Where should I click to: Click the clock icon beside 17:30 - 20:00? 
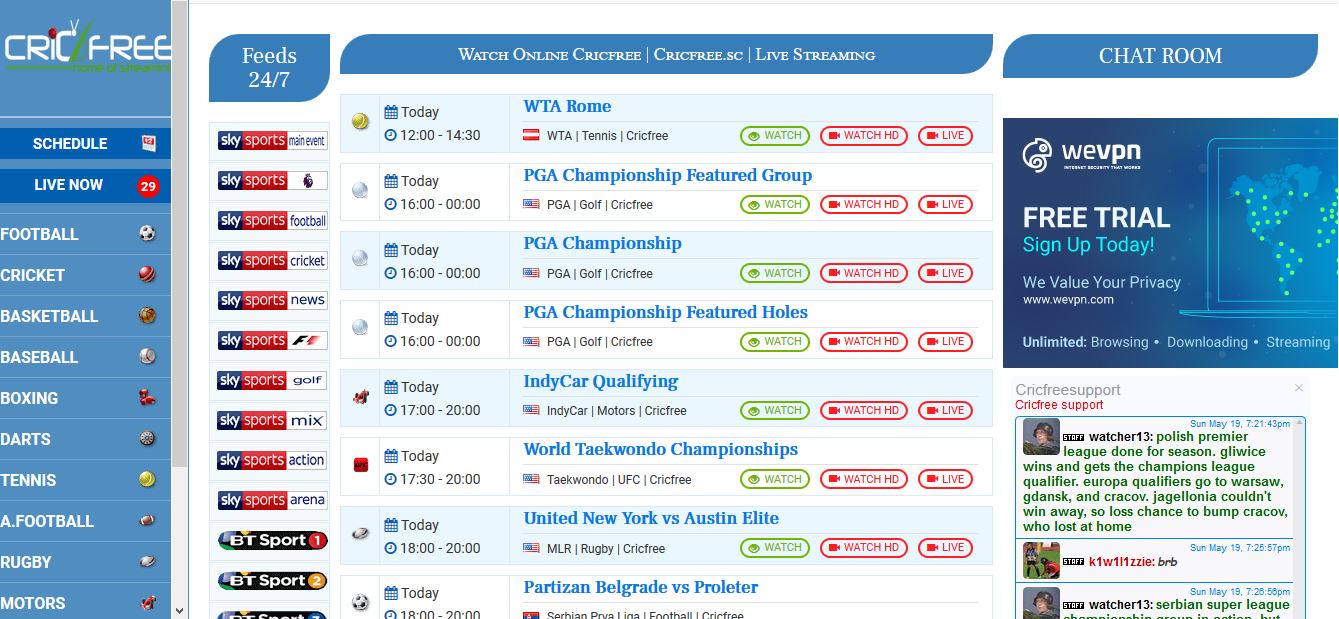(391, 479)
